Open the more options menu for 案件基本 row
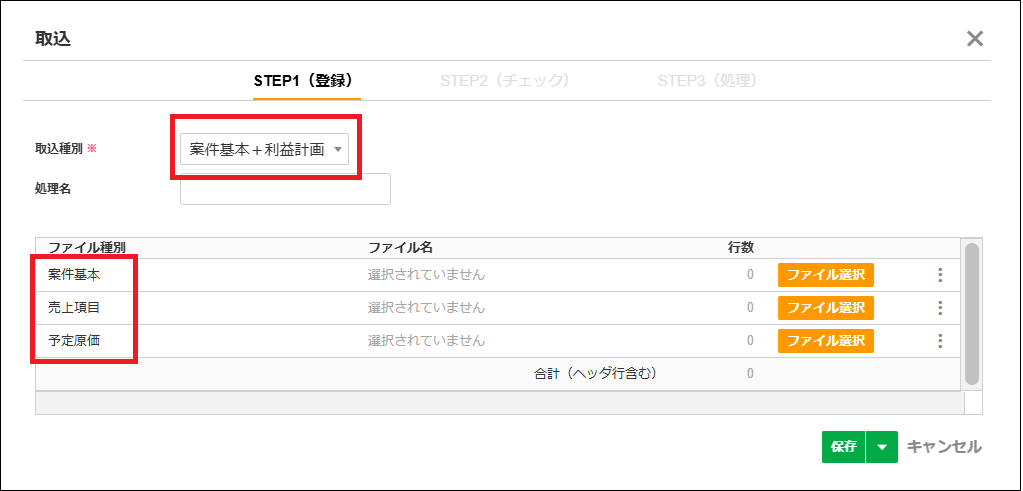1023x491 pixels. [x=939, y=275]
